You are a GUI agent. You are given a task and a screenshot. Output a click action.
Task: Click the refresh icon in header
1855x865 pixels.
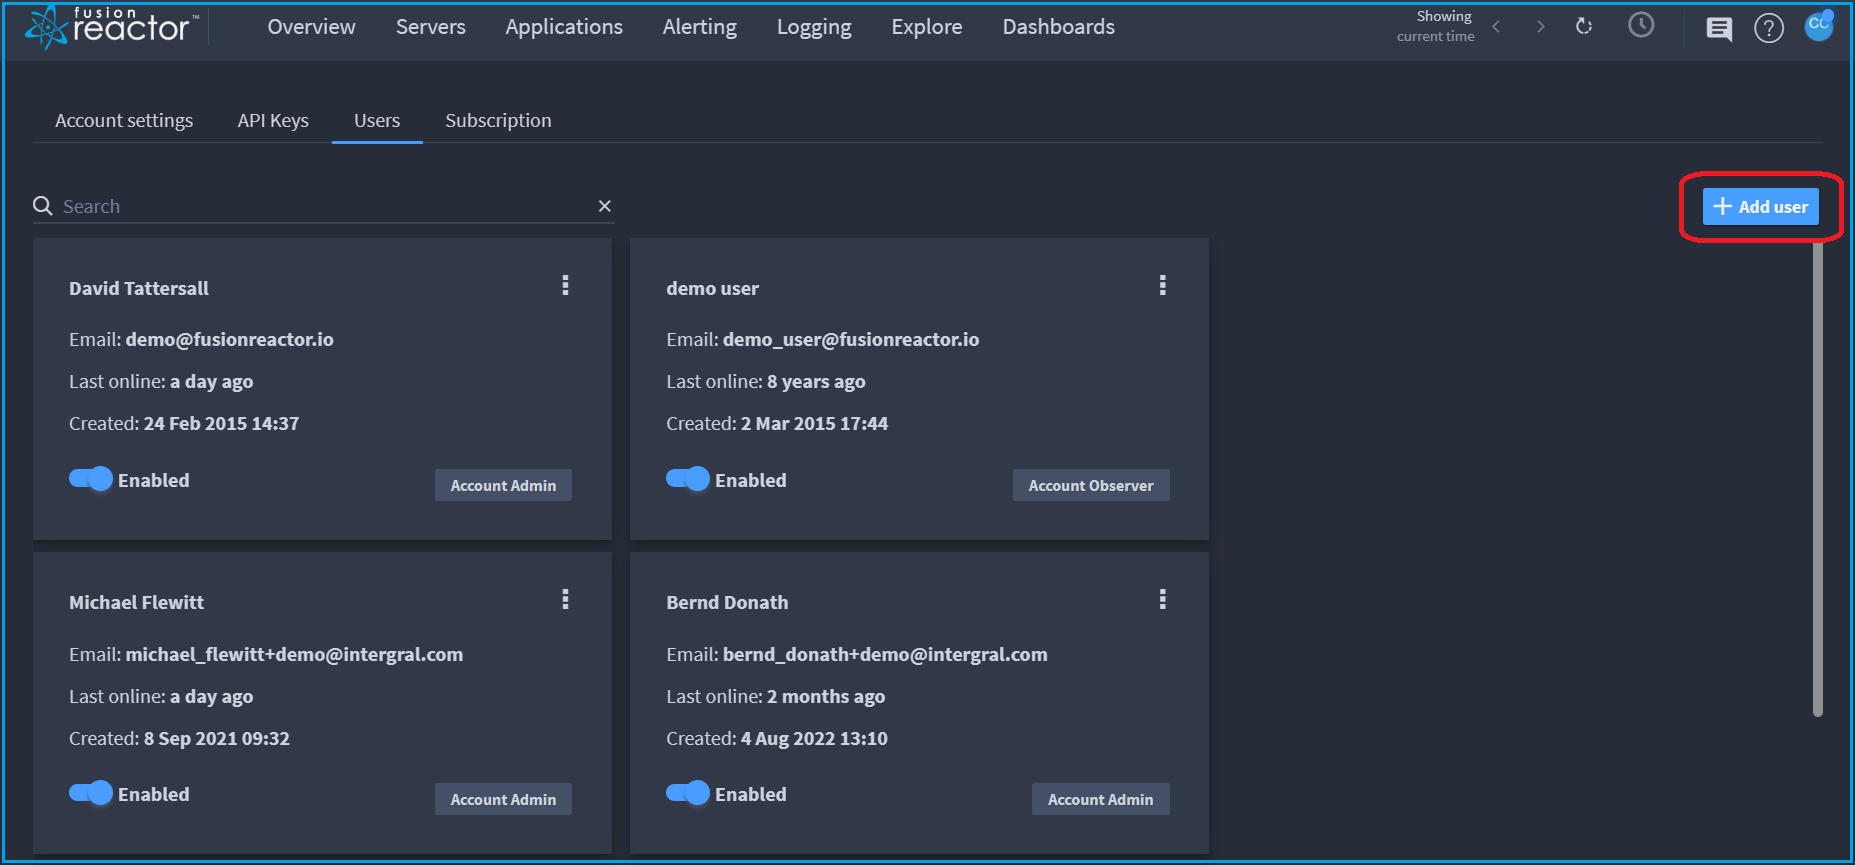tap(1584, 26)
